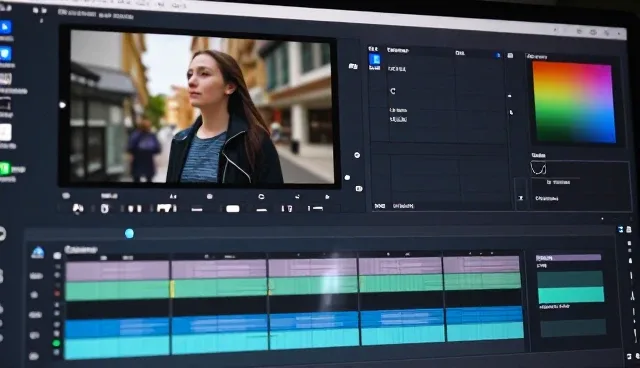Click the blue icon at timeline top right
640x368 pixels.
click(620, 230)
